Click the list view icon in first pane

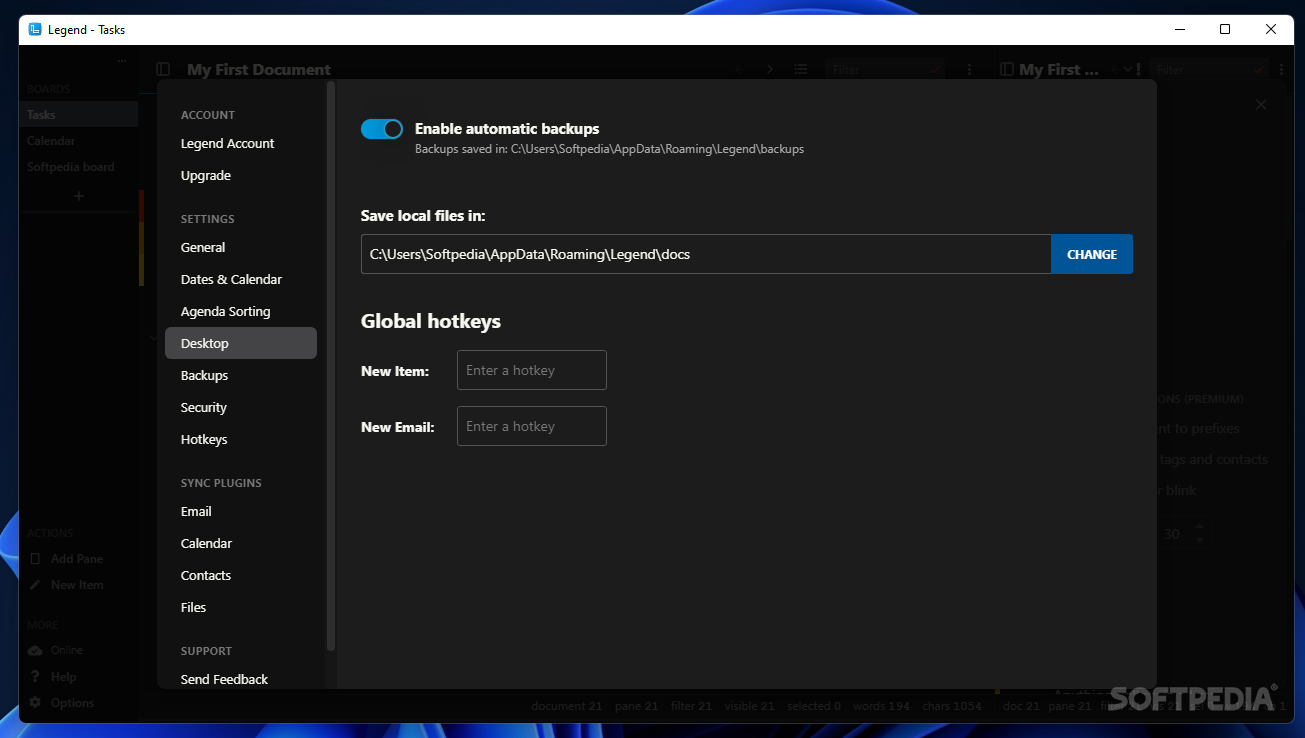[801, 69]
